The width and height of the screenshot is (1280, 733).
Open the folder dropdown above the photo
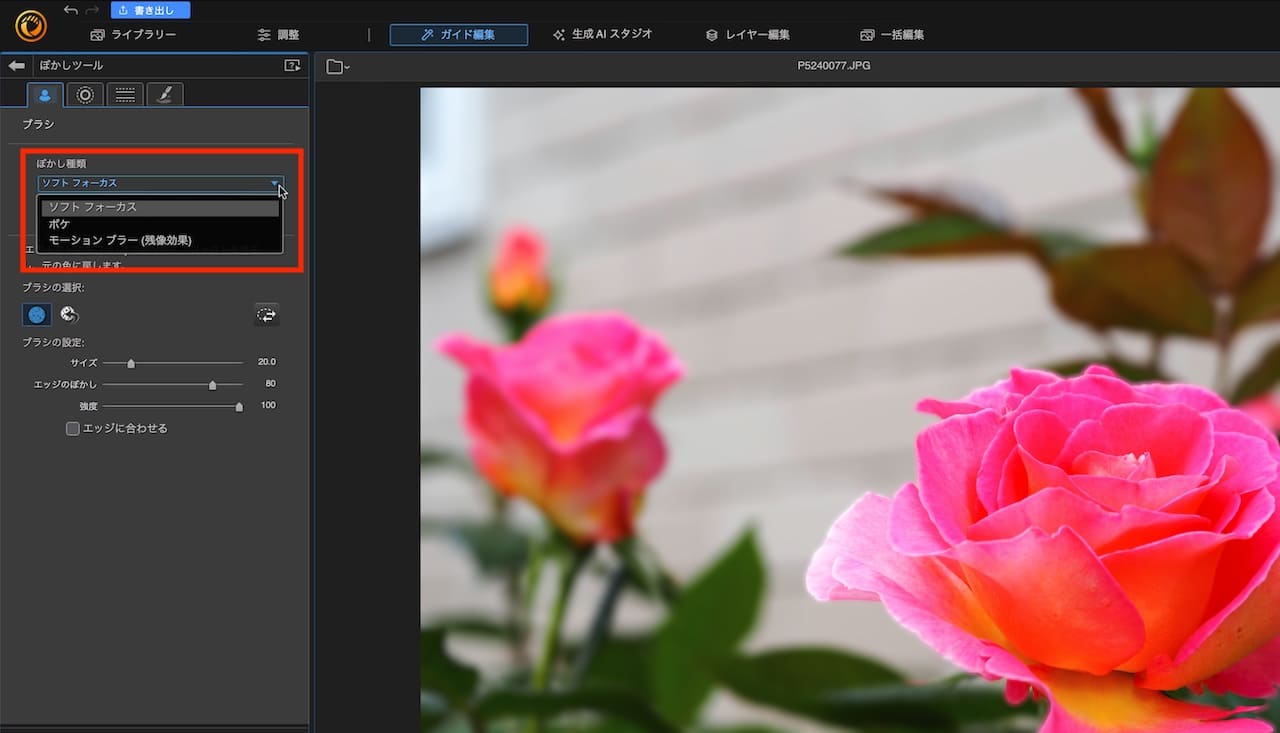click(x=337, y=67)
